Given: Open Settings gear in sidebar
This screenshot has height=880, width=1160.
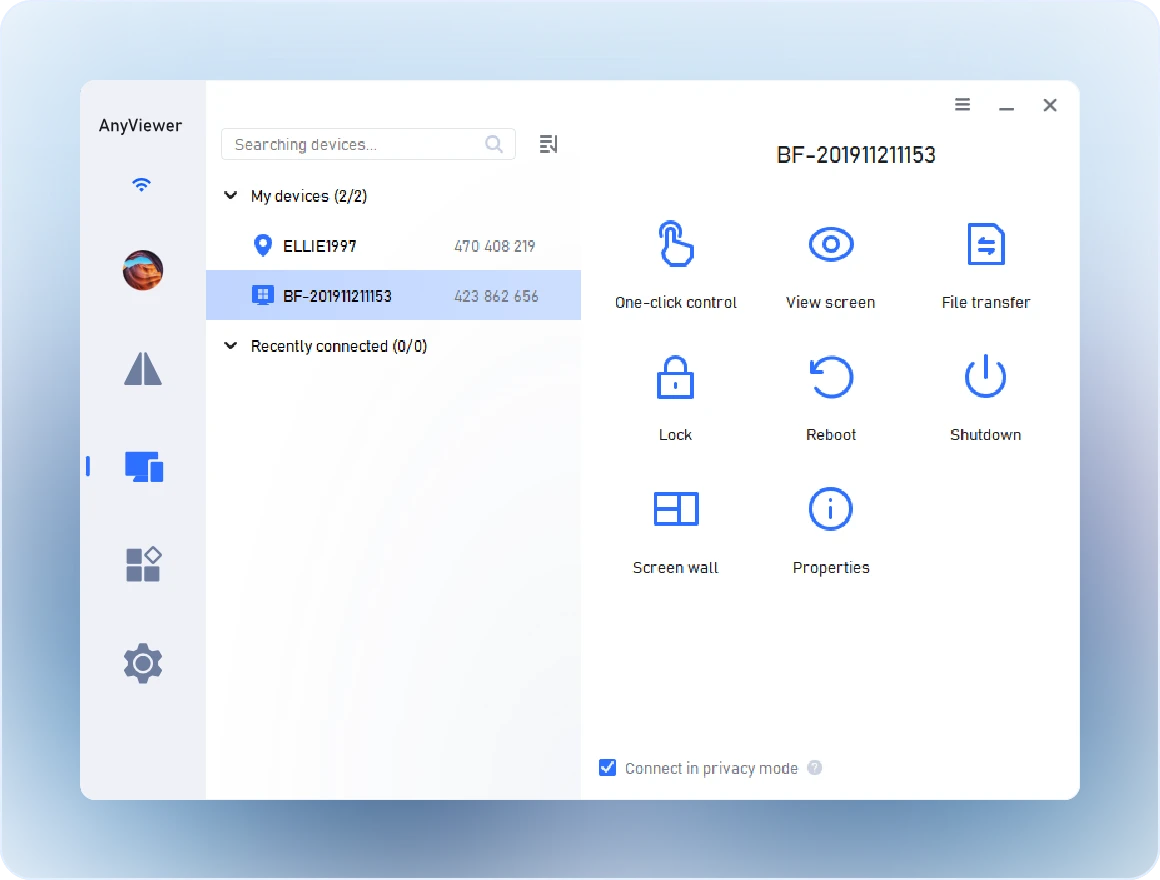Looking at the screenshot, I should coord(143,663).
